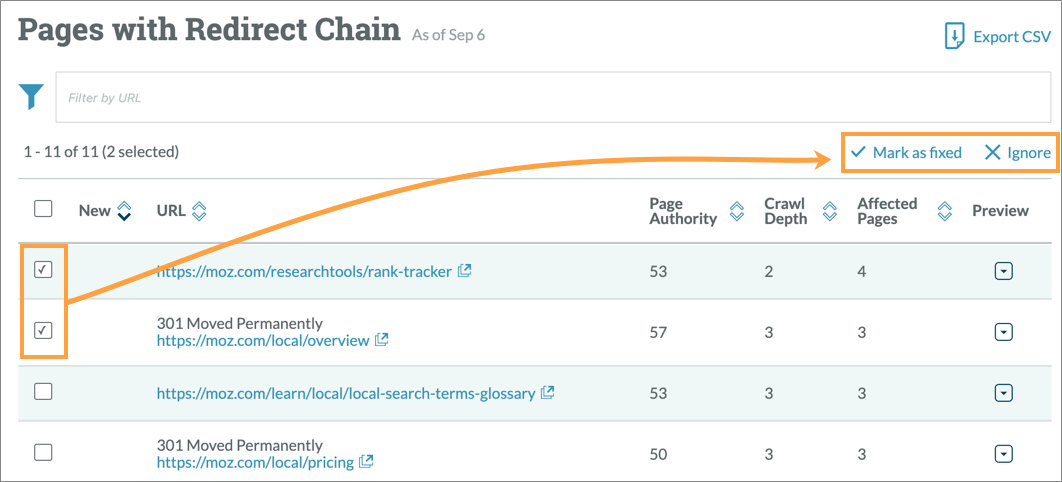This screenshot has height=482, width=1062.
Task: Open local/pricing external link icon
Action: tap(366, 461)
